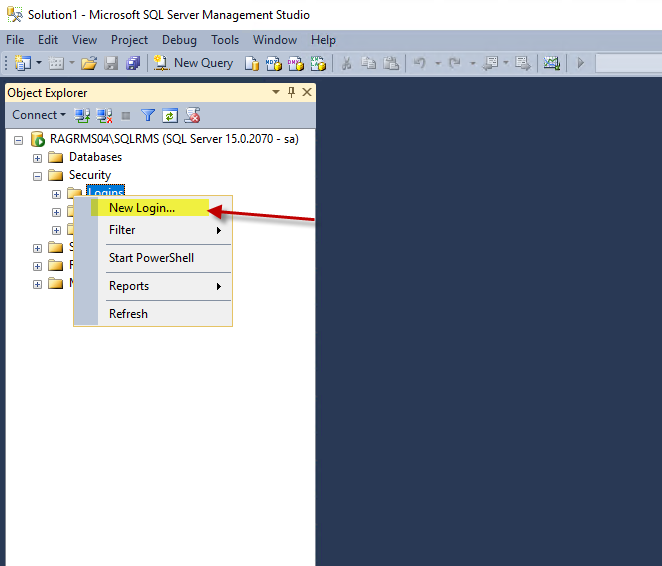662x566 pixels.
Task: Open the View menu
Action: pos(84,40)
